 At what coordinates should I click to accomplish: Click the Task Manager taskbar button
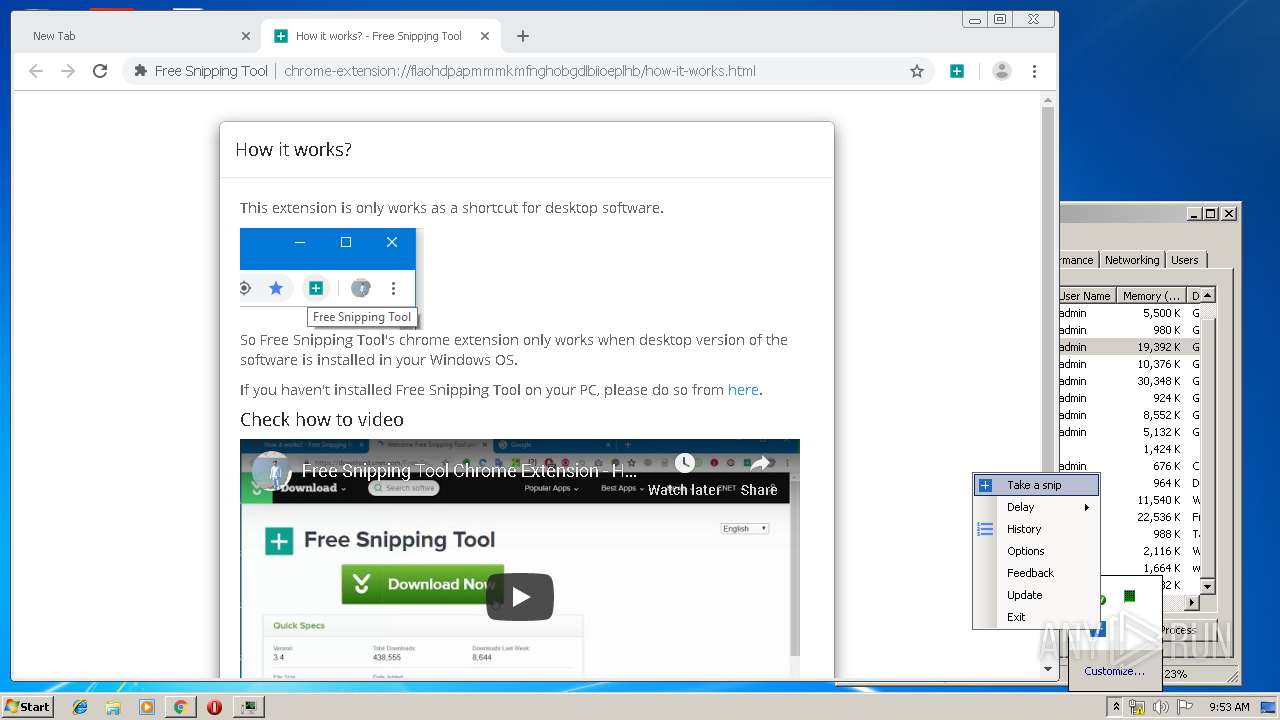248,707
